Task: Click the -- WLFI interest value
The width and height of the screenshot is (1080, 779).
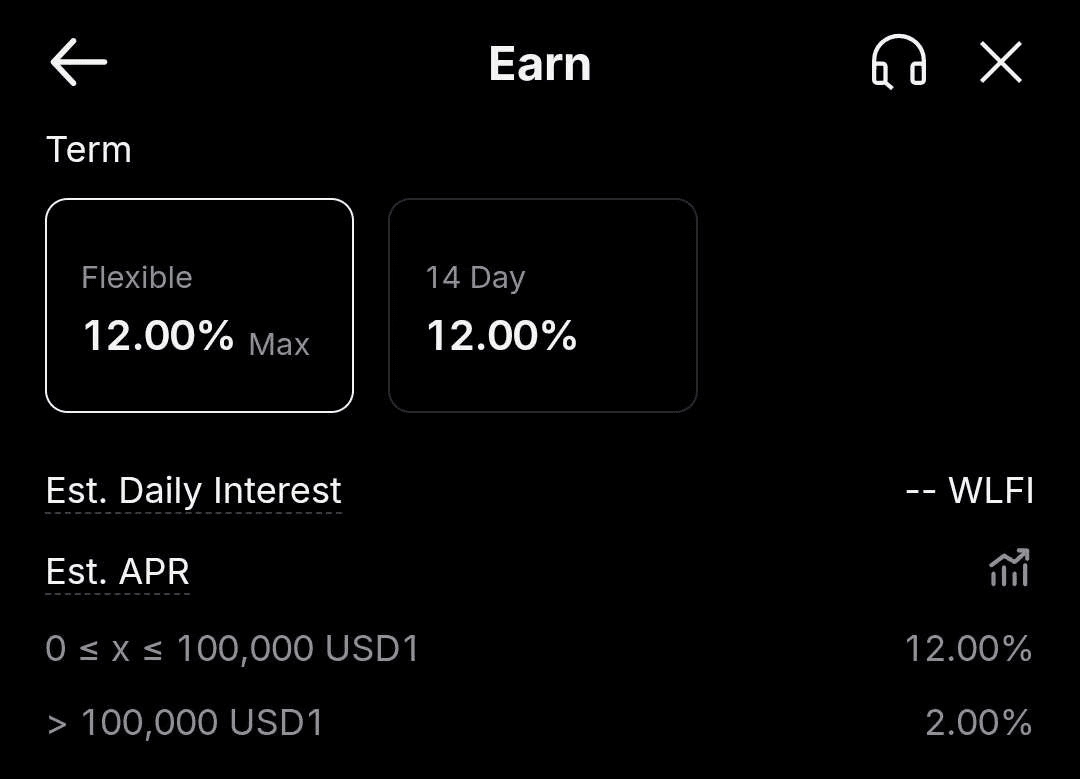Action: point(968,491)
